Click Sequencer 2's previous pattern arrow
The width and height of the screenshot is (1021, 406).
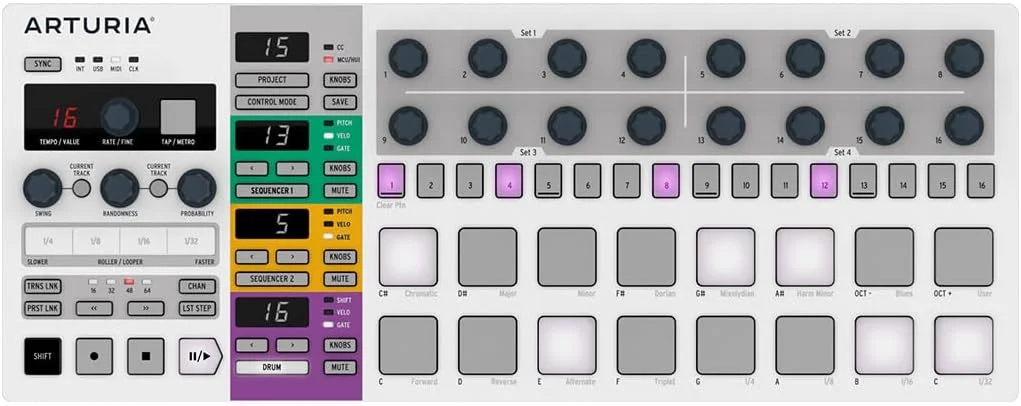[x=252, y=257]
